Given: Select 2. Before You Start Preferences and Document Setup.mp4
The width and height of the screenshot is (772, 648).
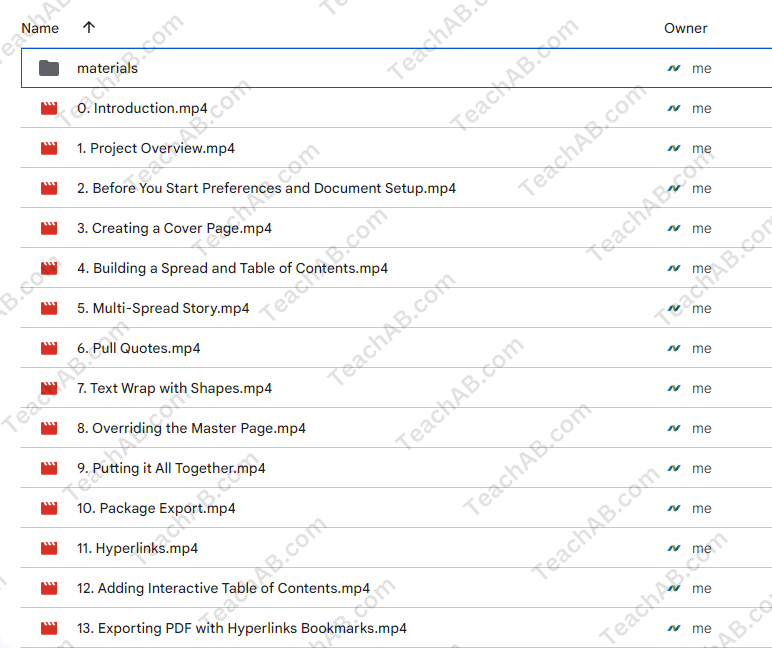Looking at the screenshot, I should tap(266, 188).
